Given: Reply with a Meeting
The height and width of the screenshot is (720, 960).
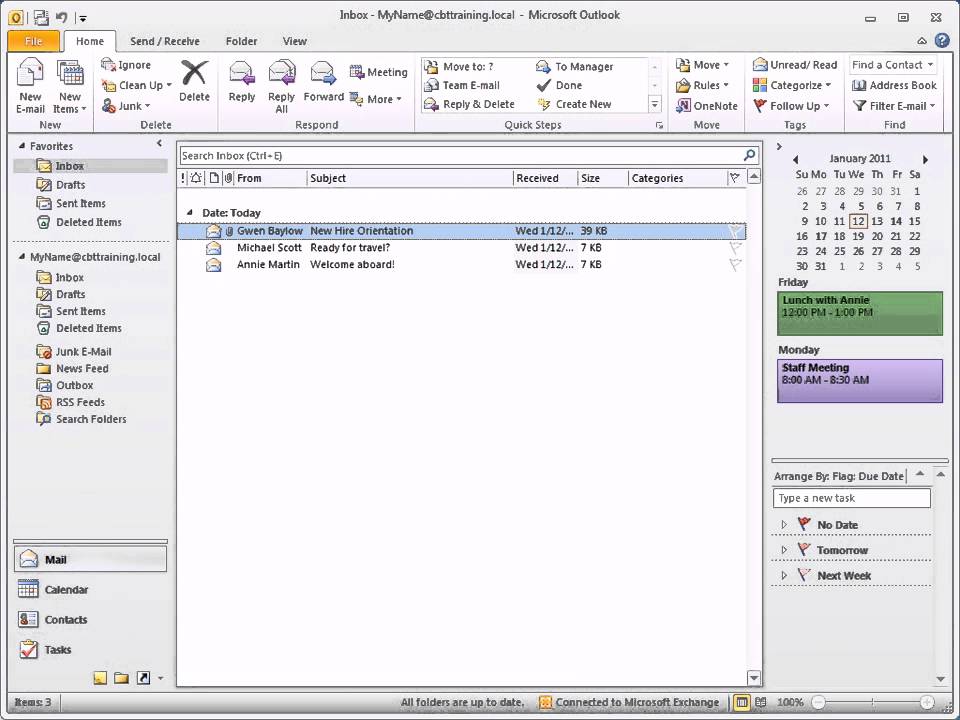Looking at the screenshot, I should [x=378, y=72].
